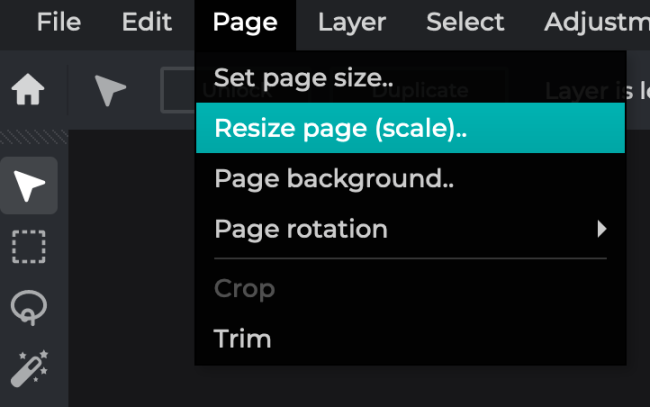
Task: Select the Marquee selection tool
Action: point(29,246)
